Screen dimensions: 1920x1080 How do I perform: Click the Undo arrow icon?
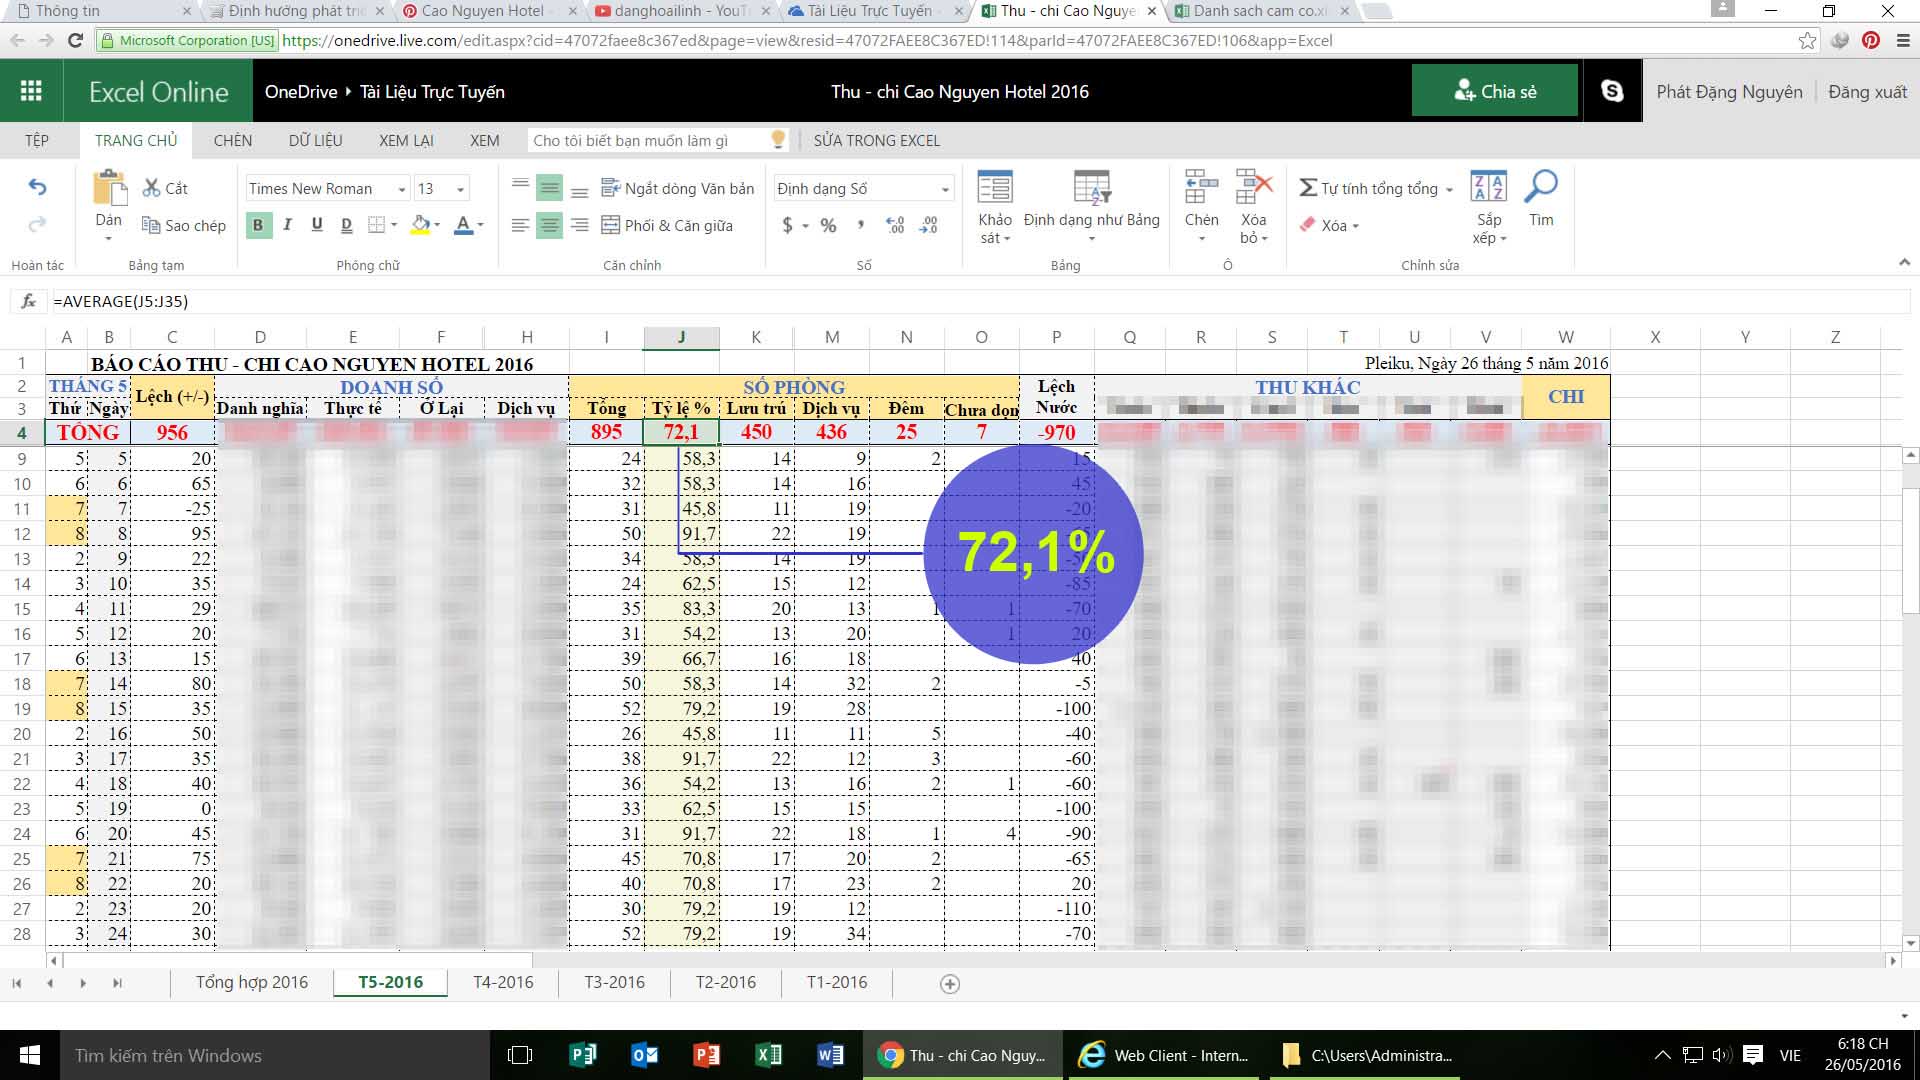(37, 187)
